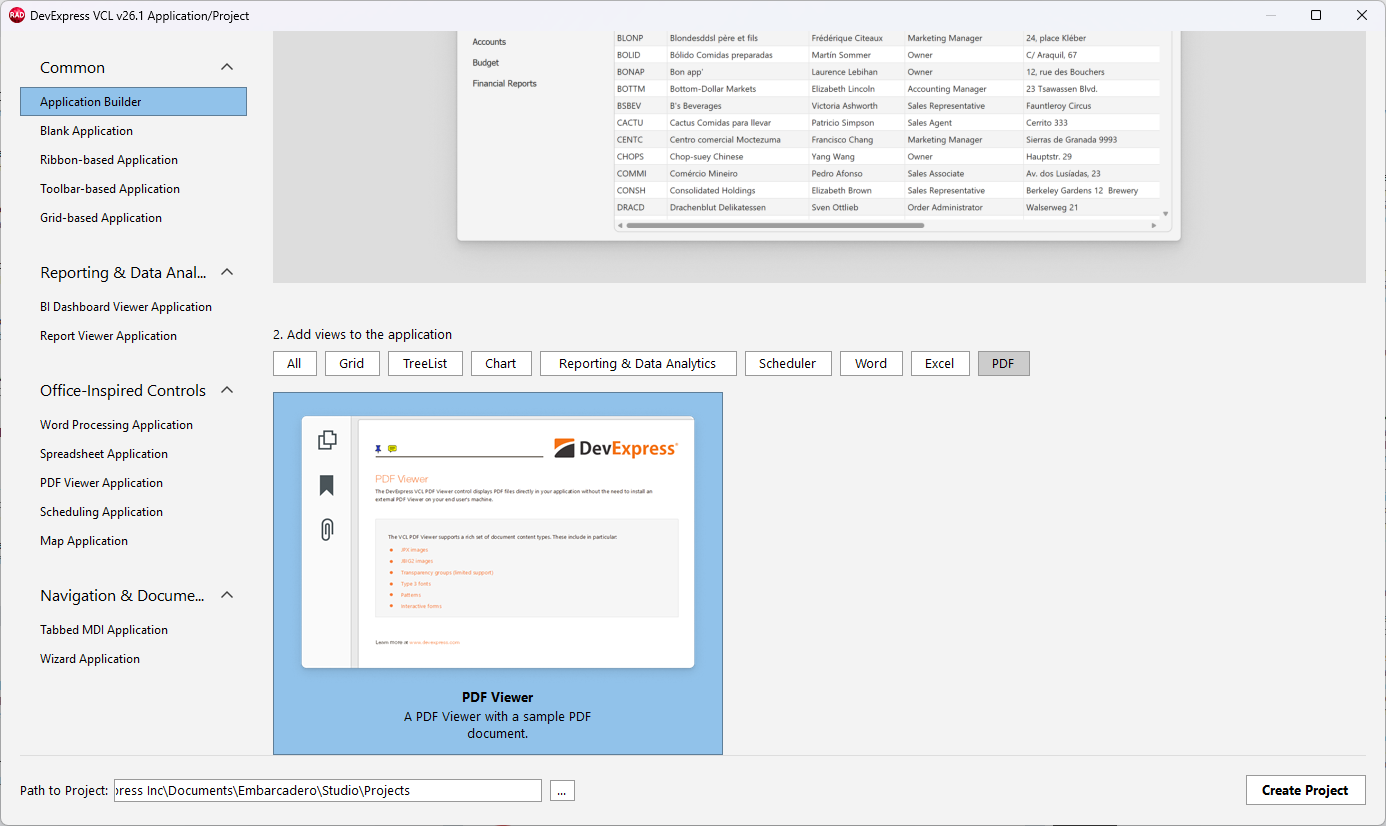
Task: Show All views filter
Action: pyautogui.click(x=294, y=364)
